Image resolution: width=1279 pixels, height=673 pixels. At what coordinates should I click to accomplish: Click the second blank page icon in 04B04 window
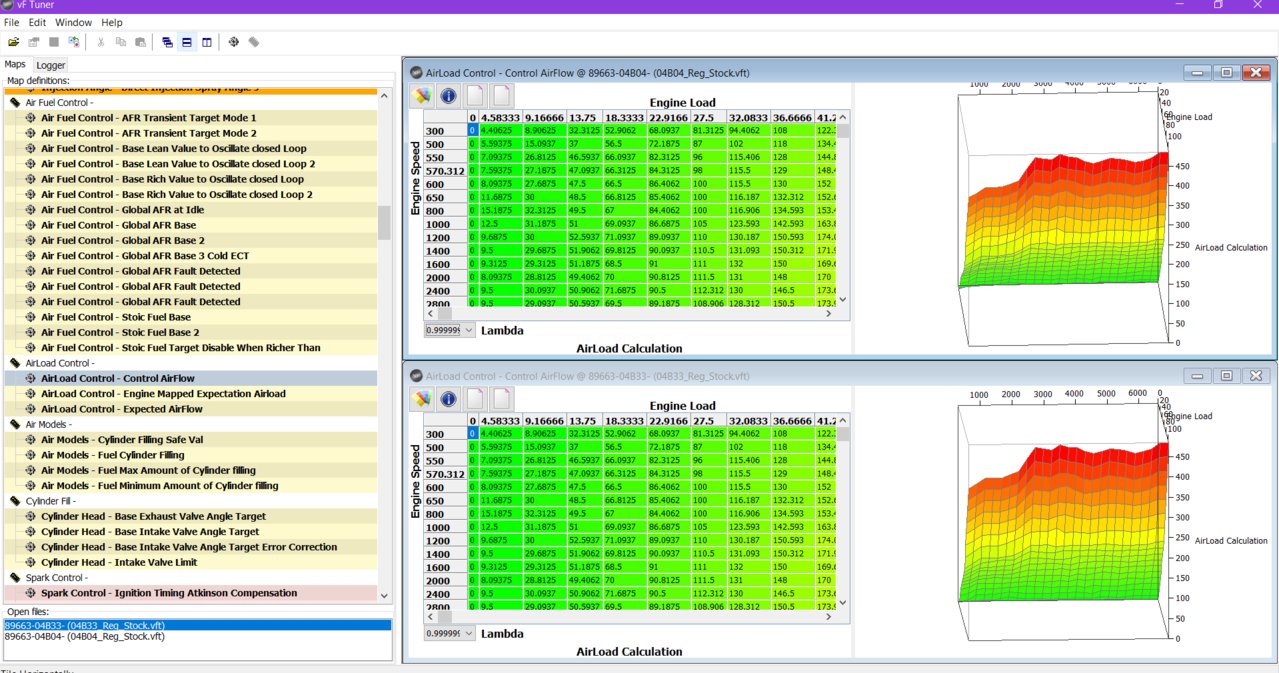502,95
